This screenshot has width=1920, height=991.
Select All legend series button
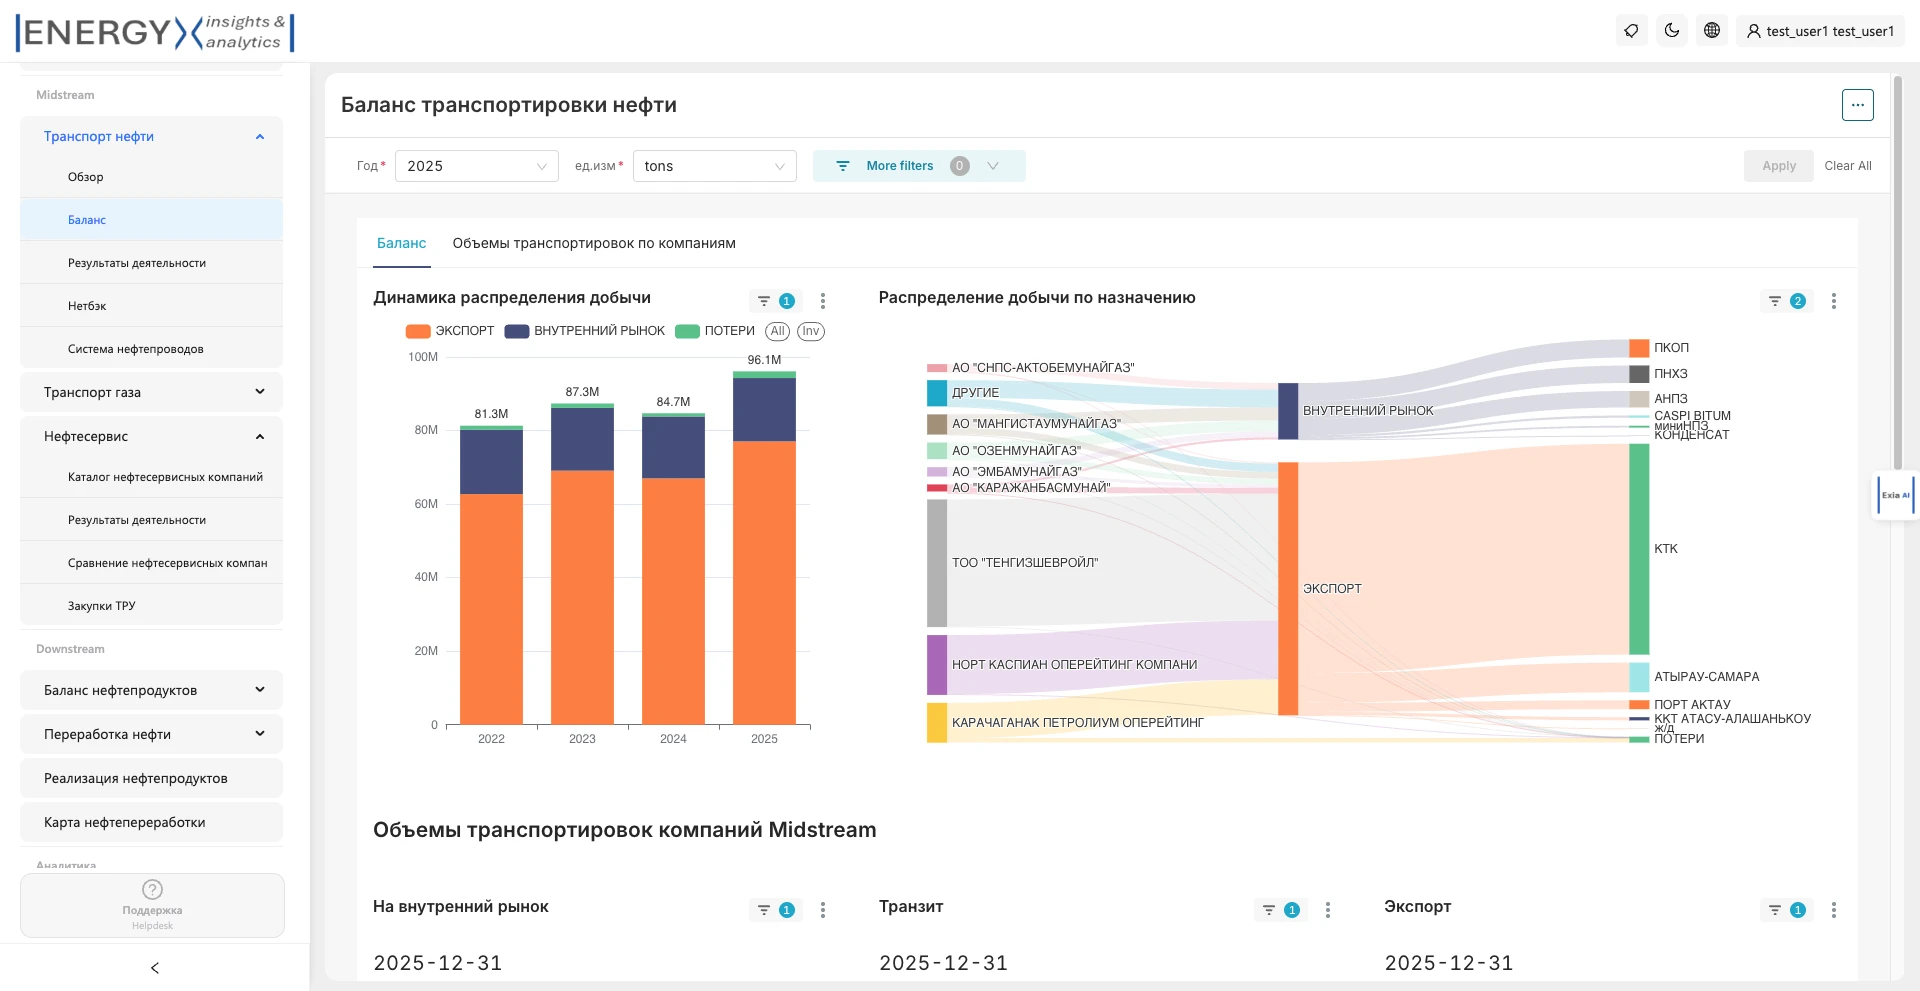pyautogui.click(x=778, y=331)
